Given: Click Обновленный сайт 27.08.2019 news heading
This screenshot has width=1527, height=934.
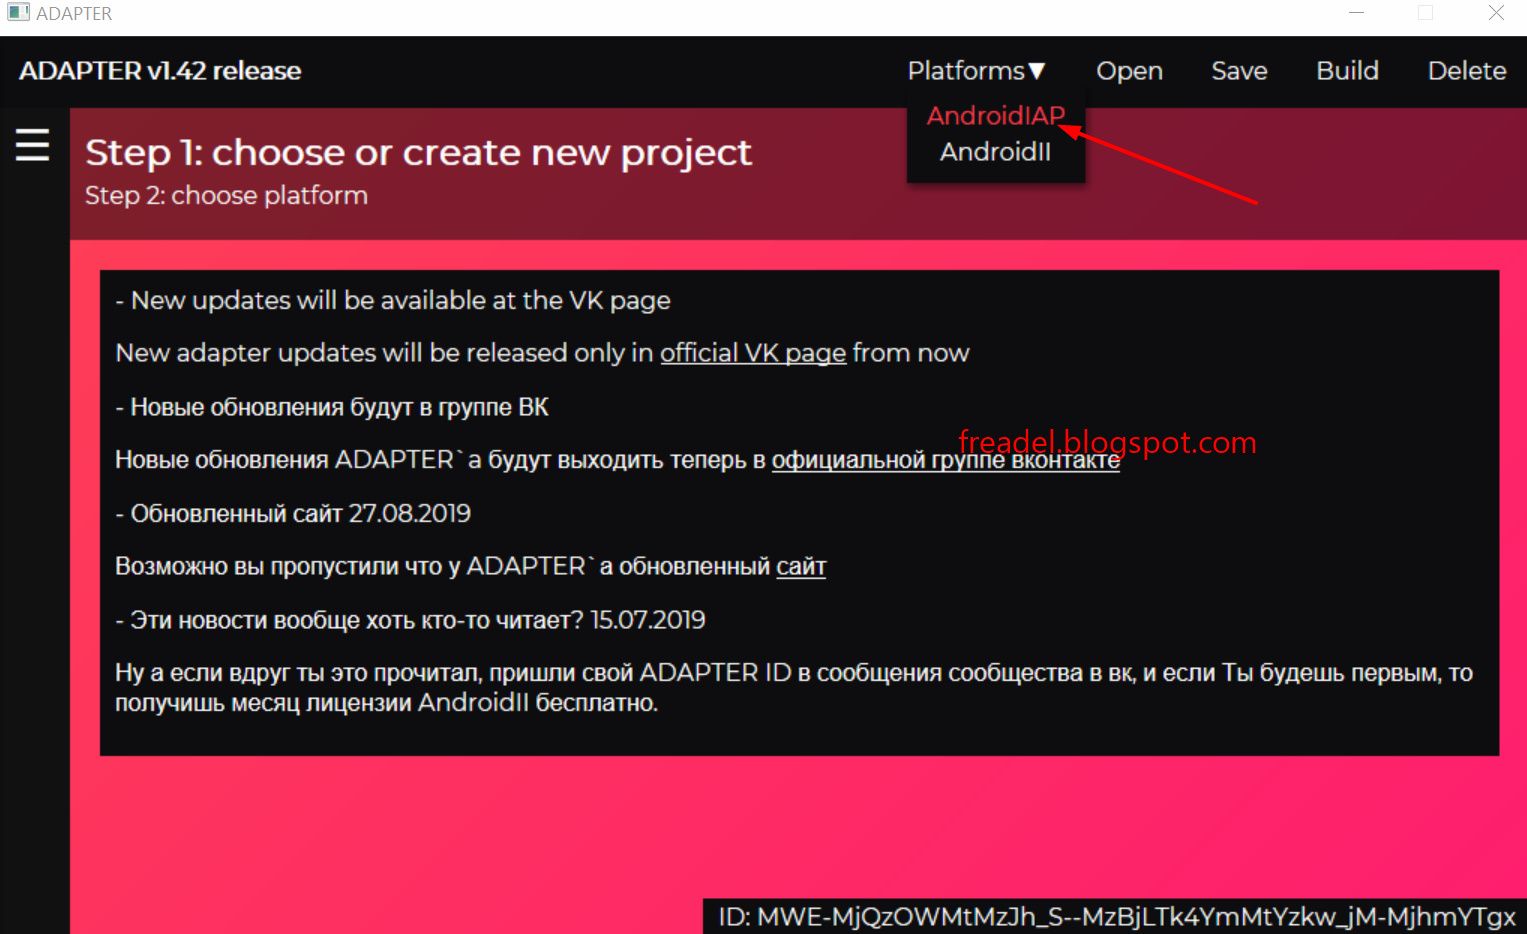Looking at the screenshot, I should [x=293, y=514].
